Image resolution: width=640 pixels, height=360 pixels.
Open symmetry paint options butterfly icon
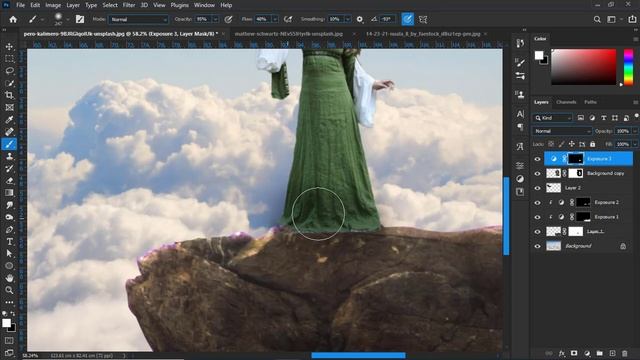[x=423, y=19]
